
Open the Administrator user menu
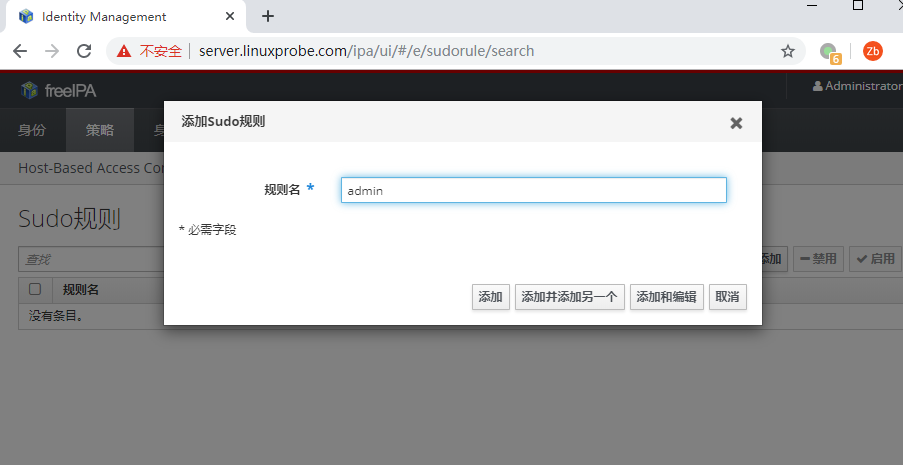(858, 86)
